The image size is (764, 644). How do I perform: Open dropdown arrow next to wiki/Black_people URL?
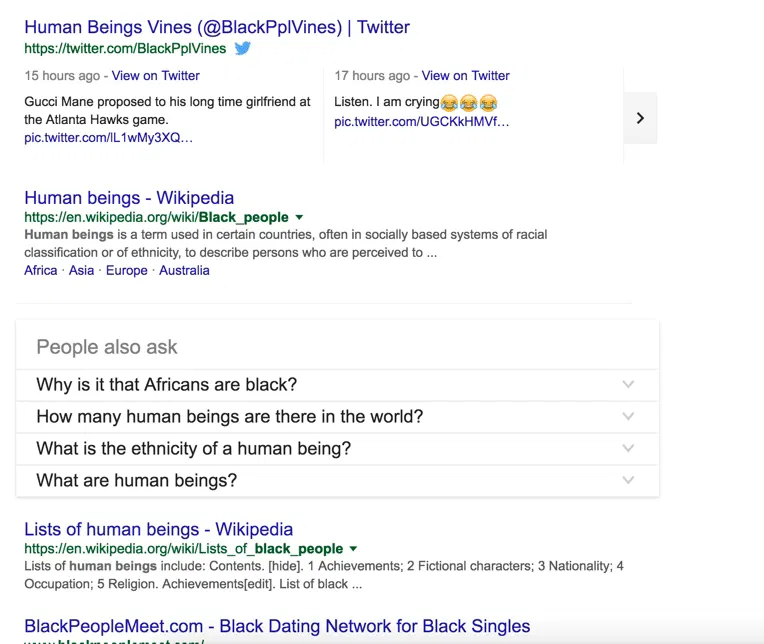coord(299,217)
